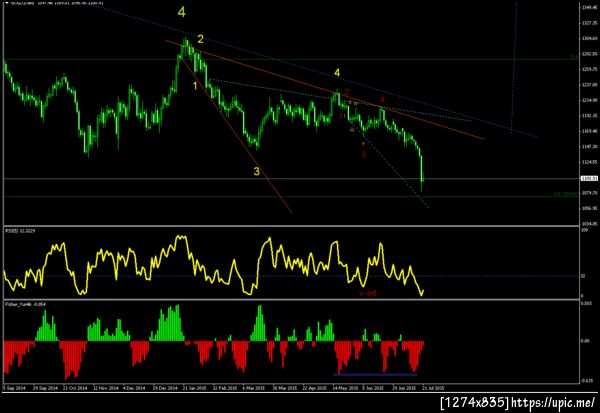Screen dimensions: 600x413
Task: Click the 1304.60 price axis label
Action: pos(589,38)
